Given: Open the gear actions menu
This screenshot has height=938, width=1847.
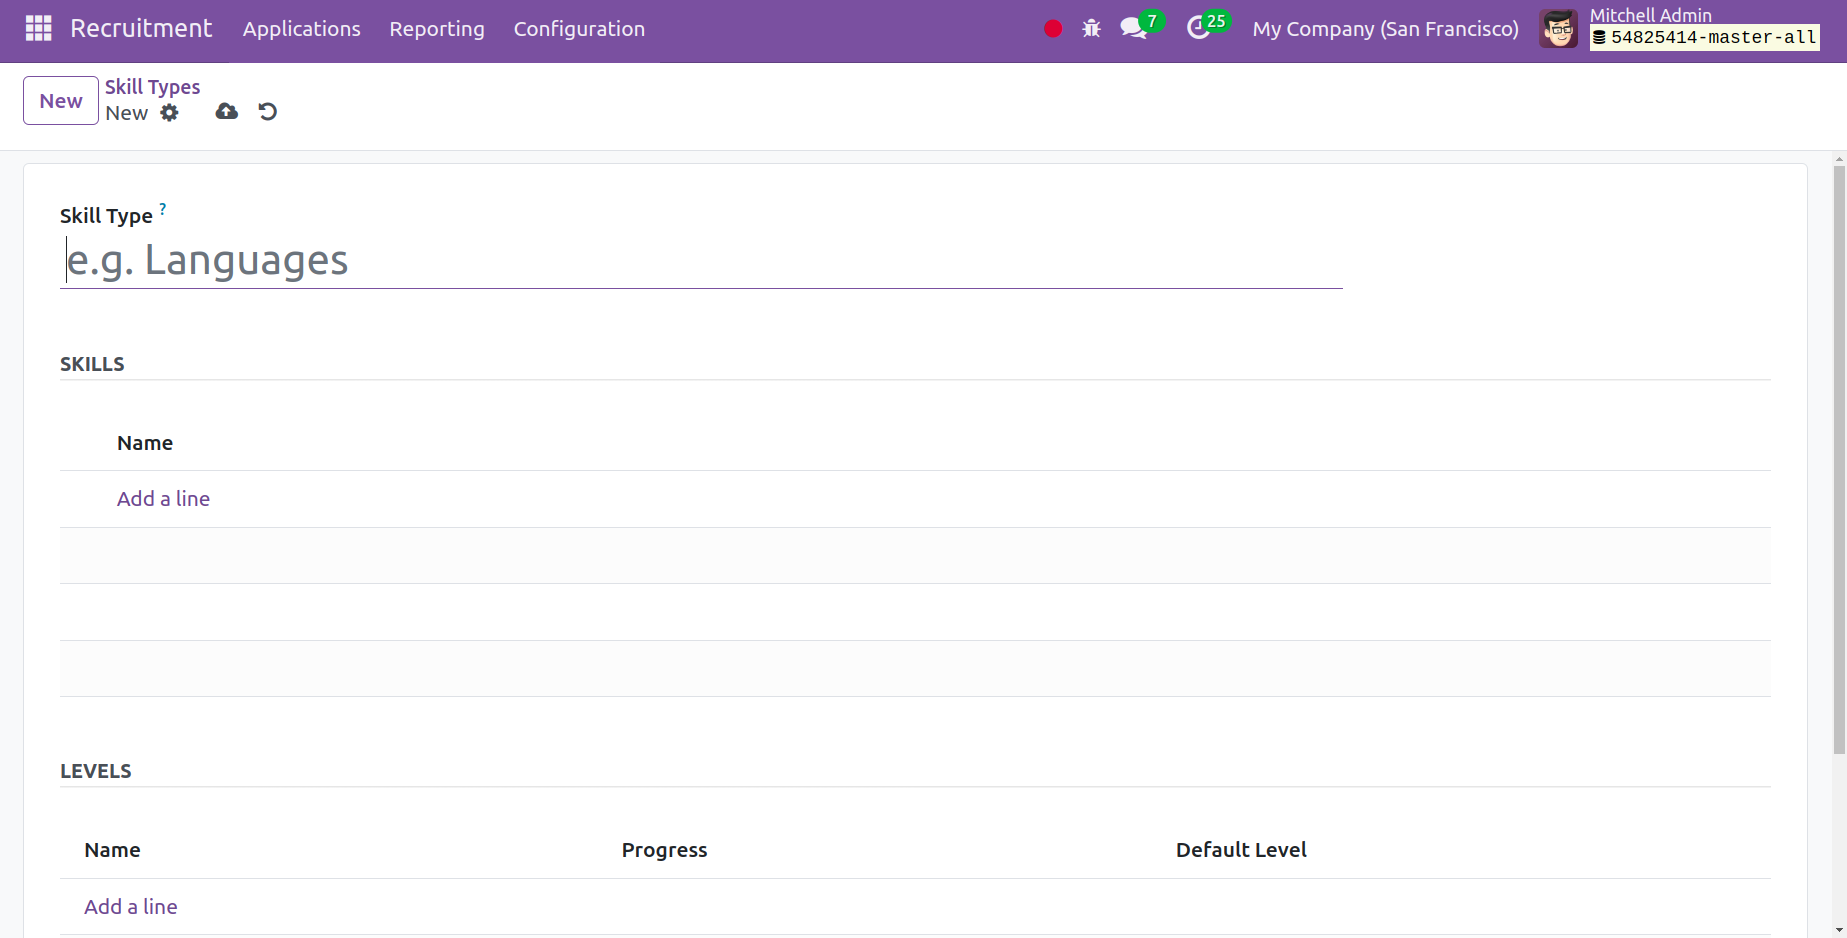Looking at the screenshot, I should pos(170,113).
